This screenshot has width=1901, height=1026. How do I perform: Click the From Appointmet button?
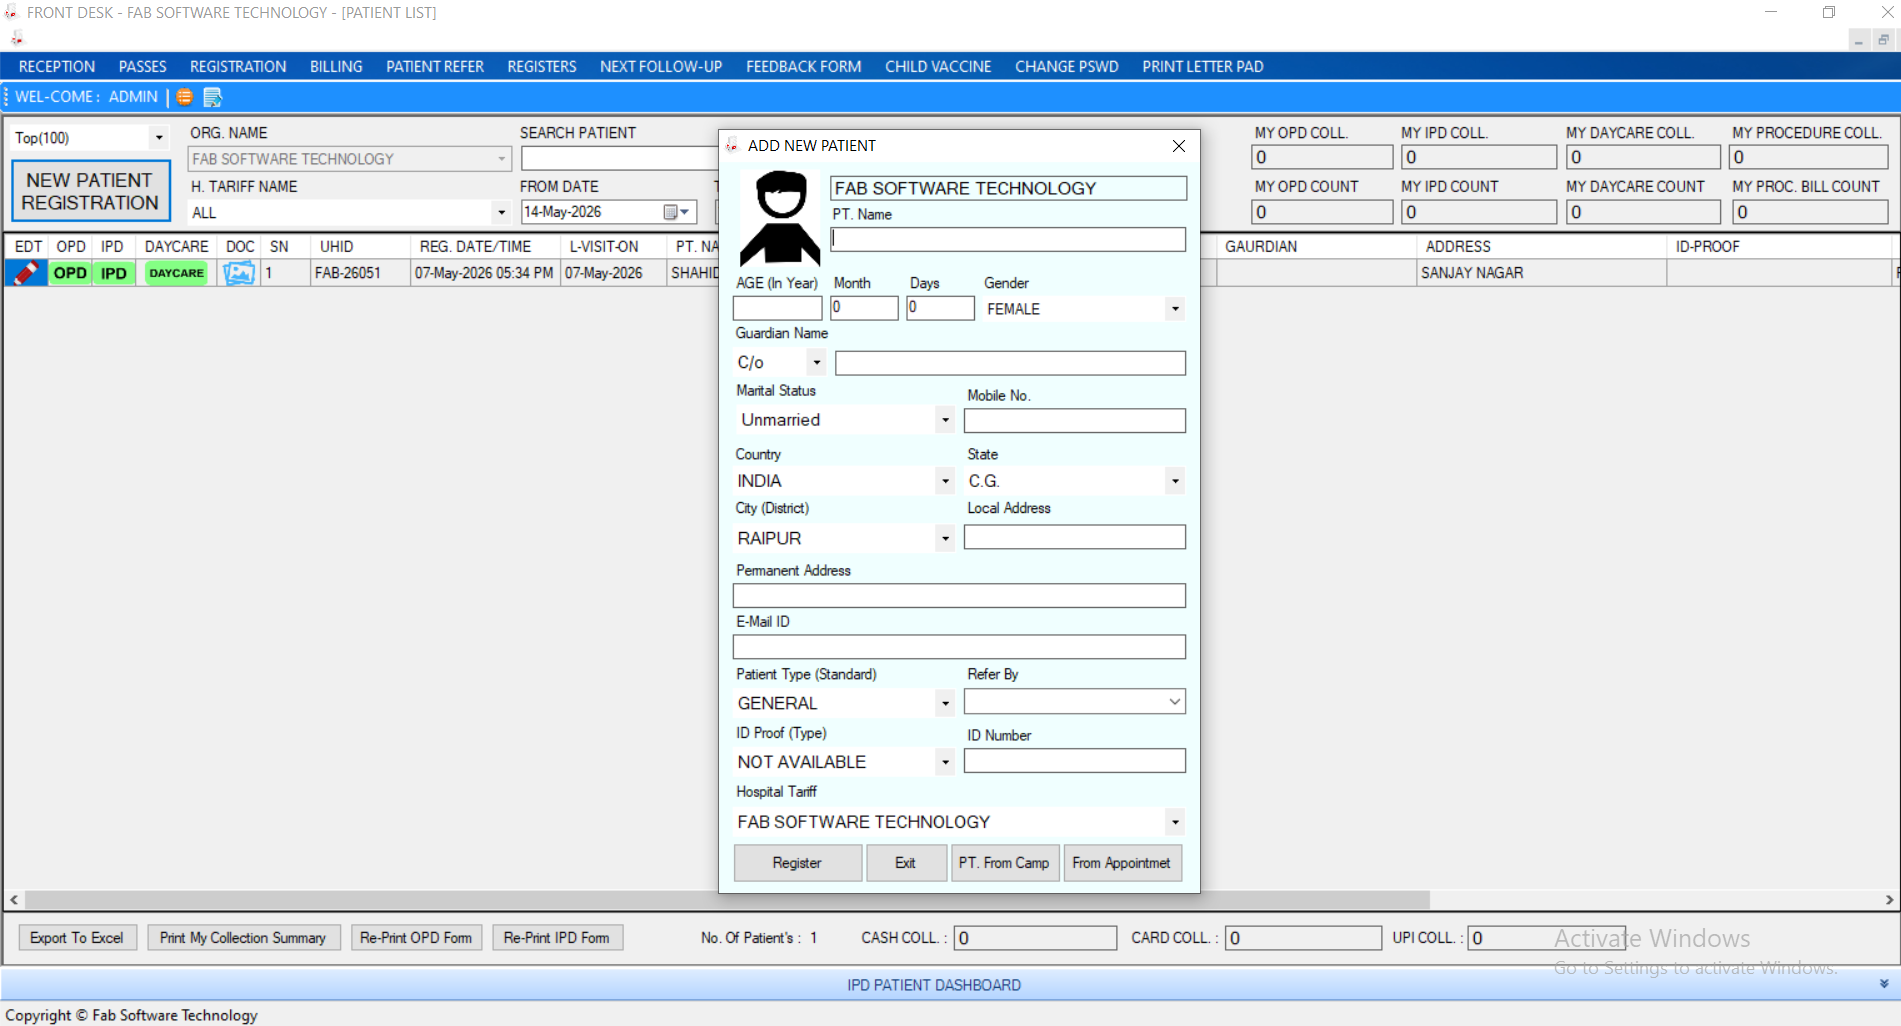coord(1121,863)
